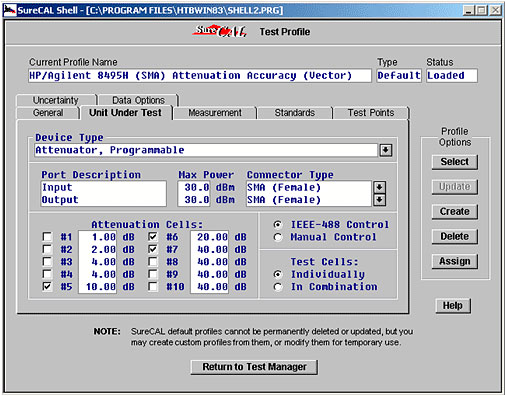Uncheck attenuation cell #6 checkbox

tap(153, 237)
